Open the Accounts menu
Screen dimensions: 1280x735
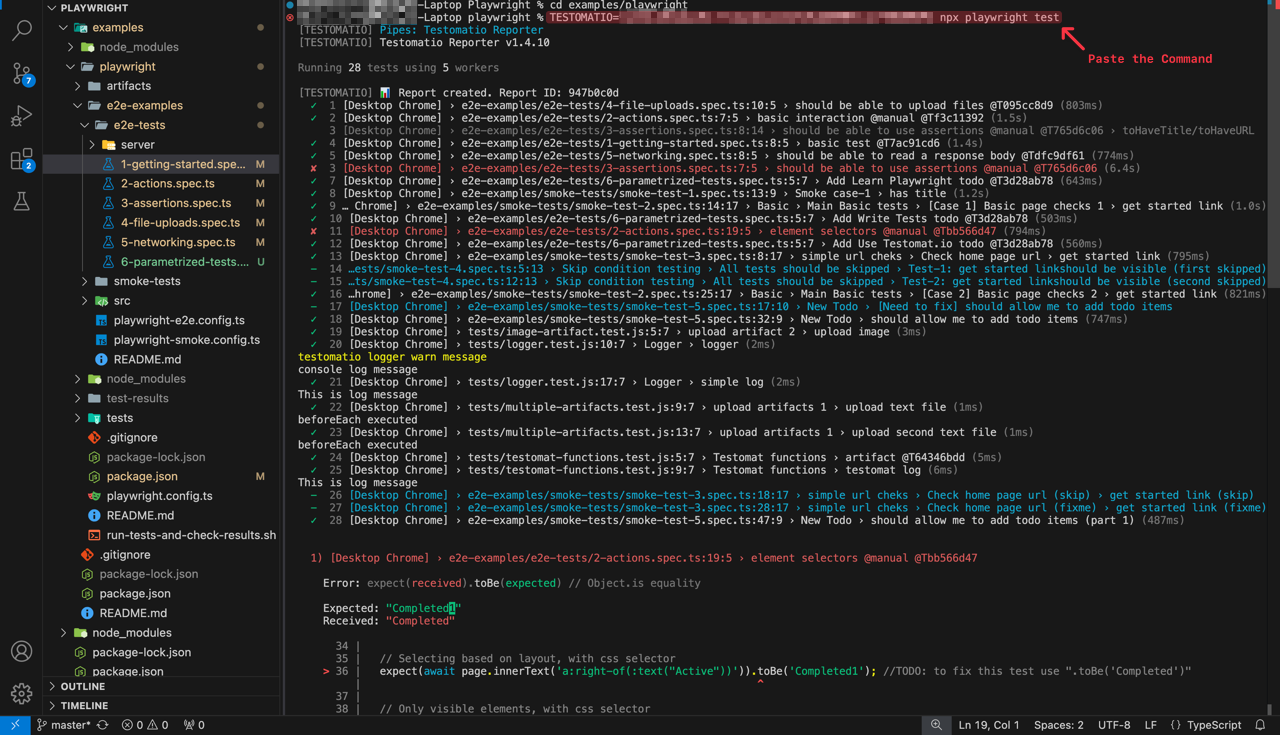coord(22,650)
